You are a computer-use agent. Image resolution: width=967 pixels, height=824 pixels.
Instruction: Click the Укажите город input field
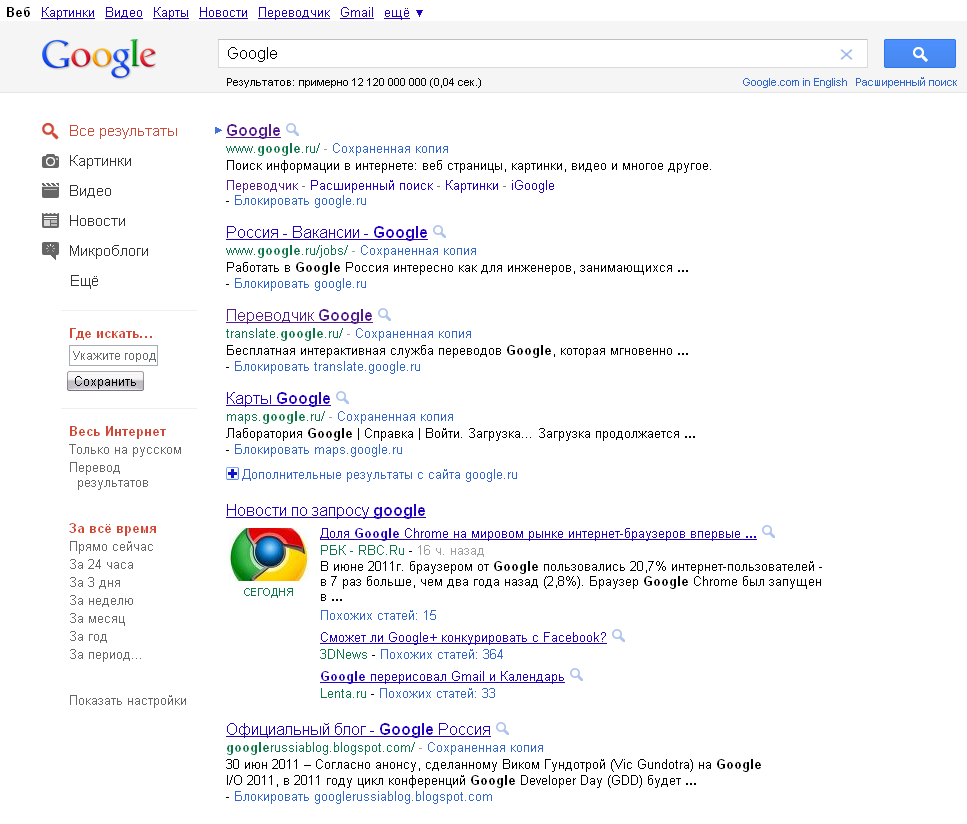pos(113,355)
